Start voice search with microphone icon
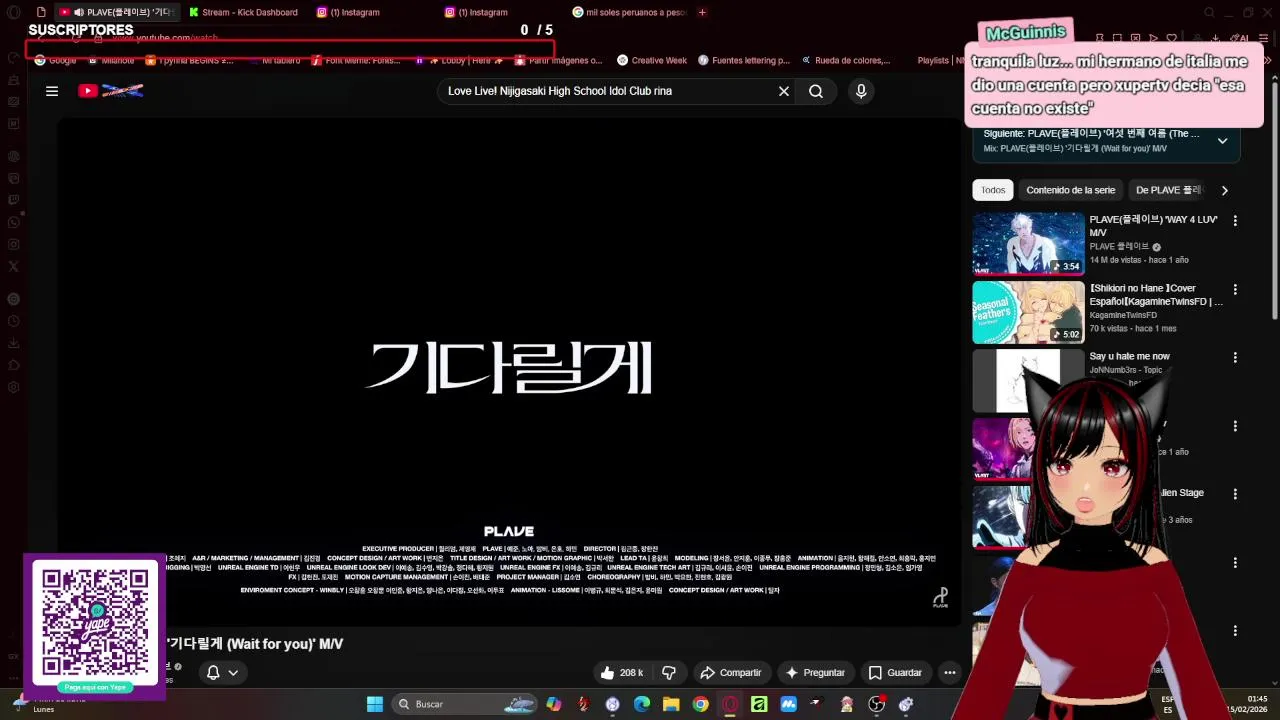Image resolution: width=1280 pixels, height=720 pixels. pos(861,91)
